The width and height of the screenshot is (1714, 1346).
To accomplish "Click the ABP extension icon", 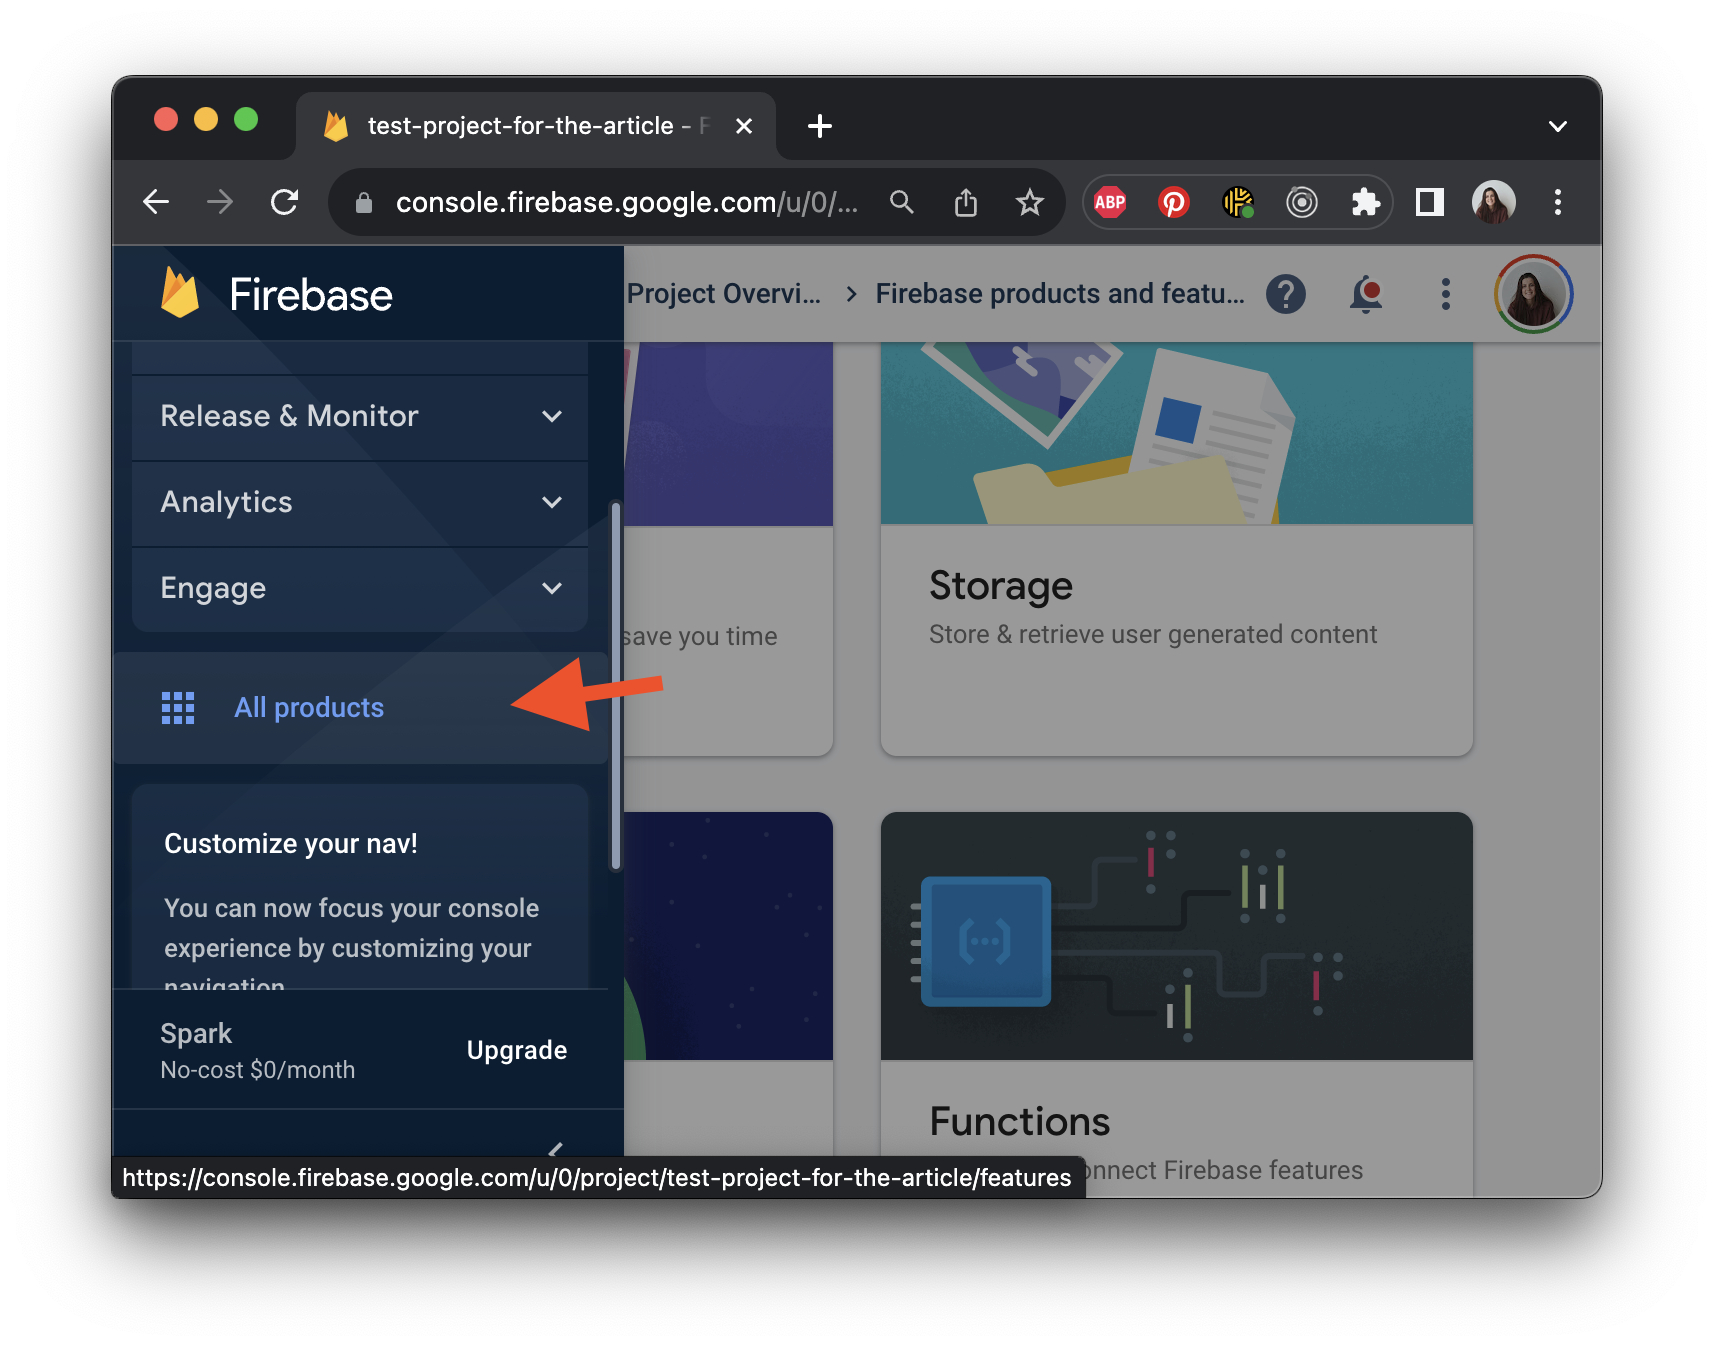I will [x=1110, y=202].
